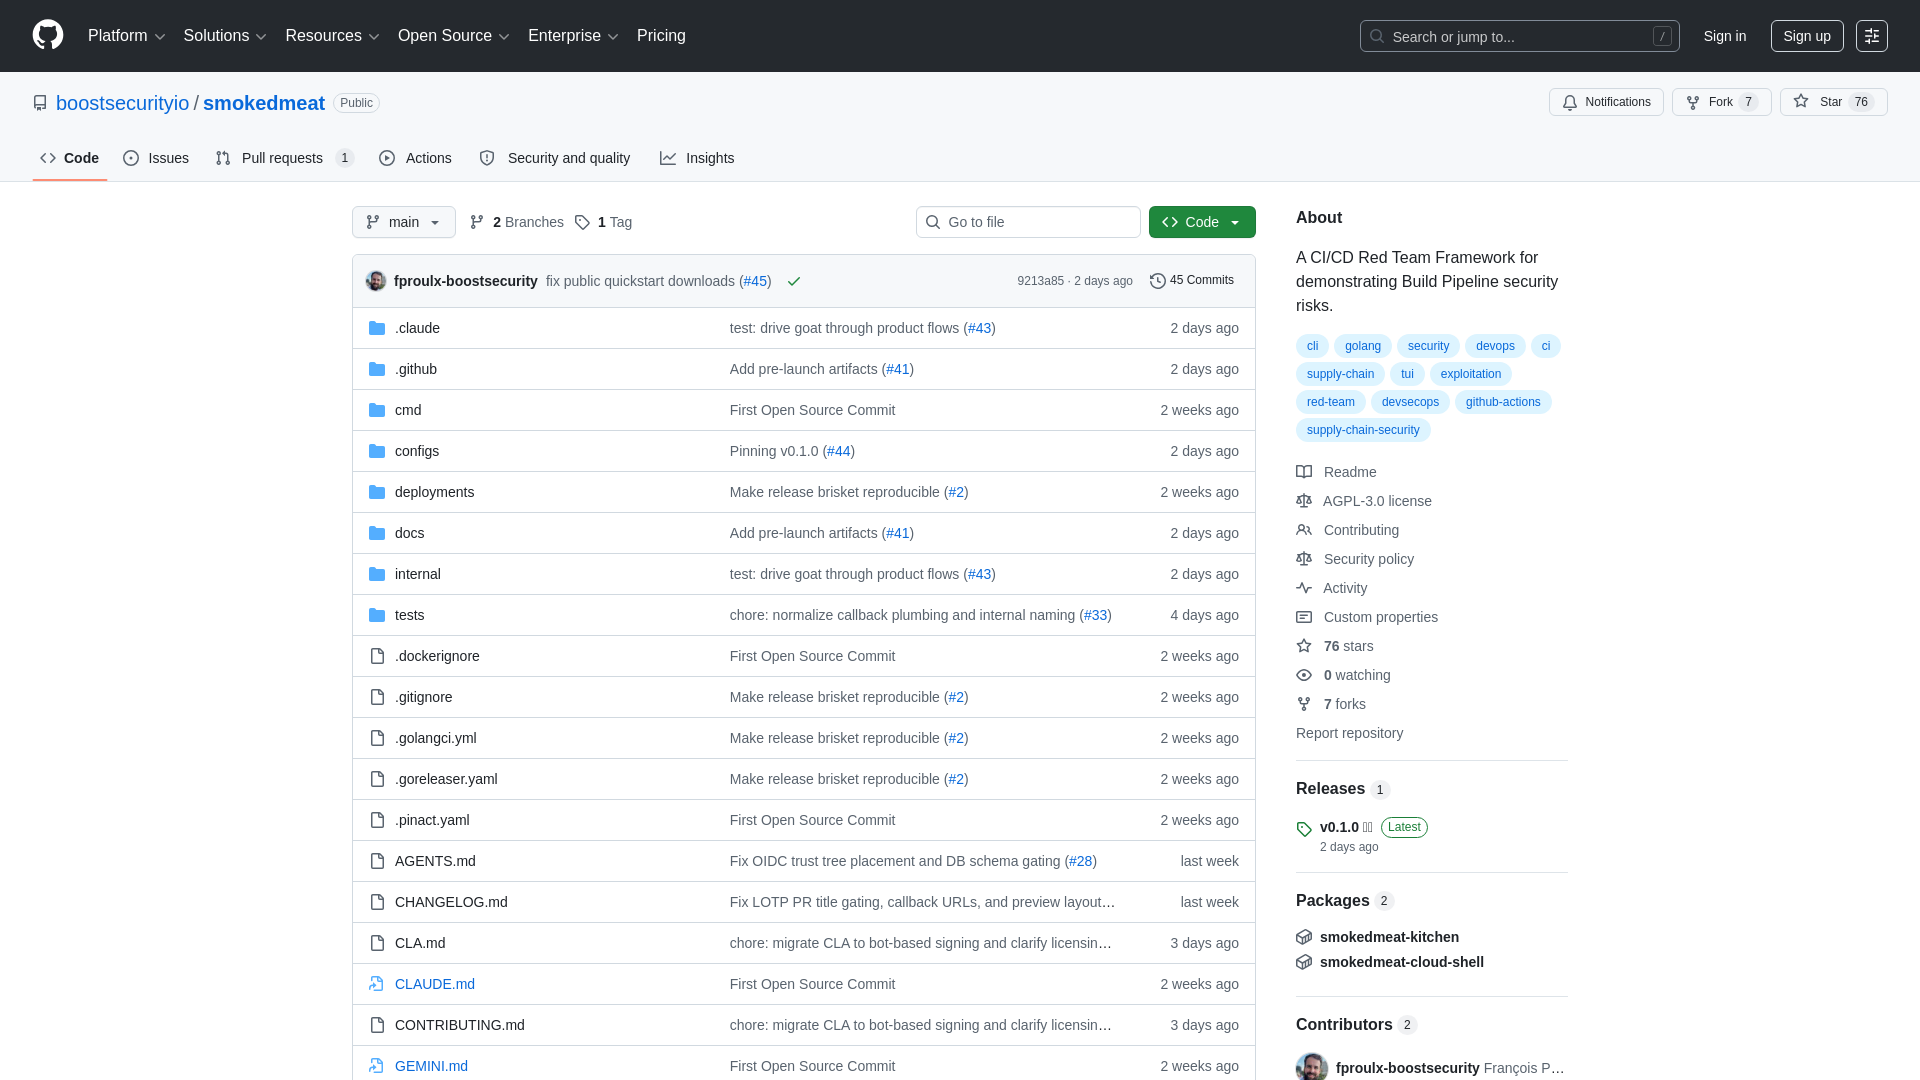Open the main branch selector dropdown

point(404,222)
